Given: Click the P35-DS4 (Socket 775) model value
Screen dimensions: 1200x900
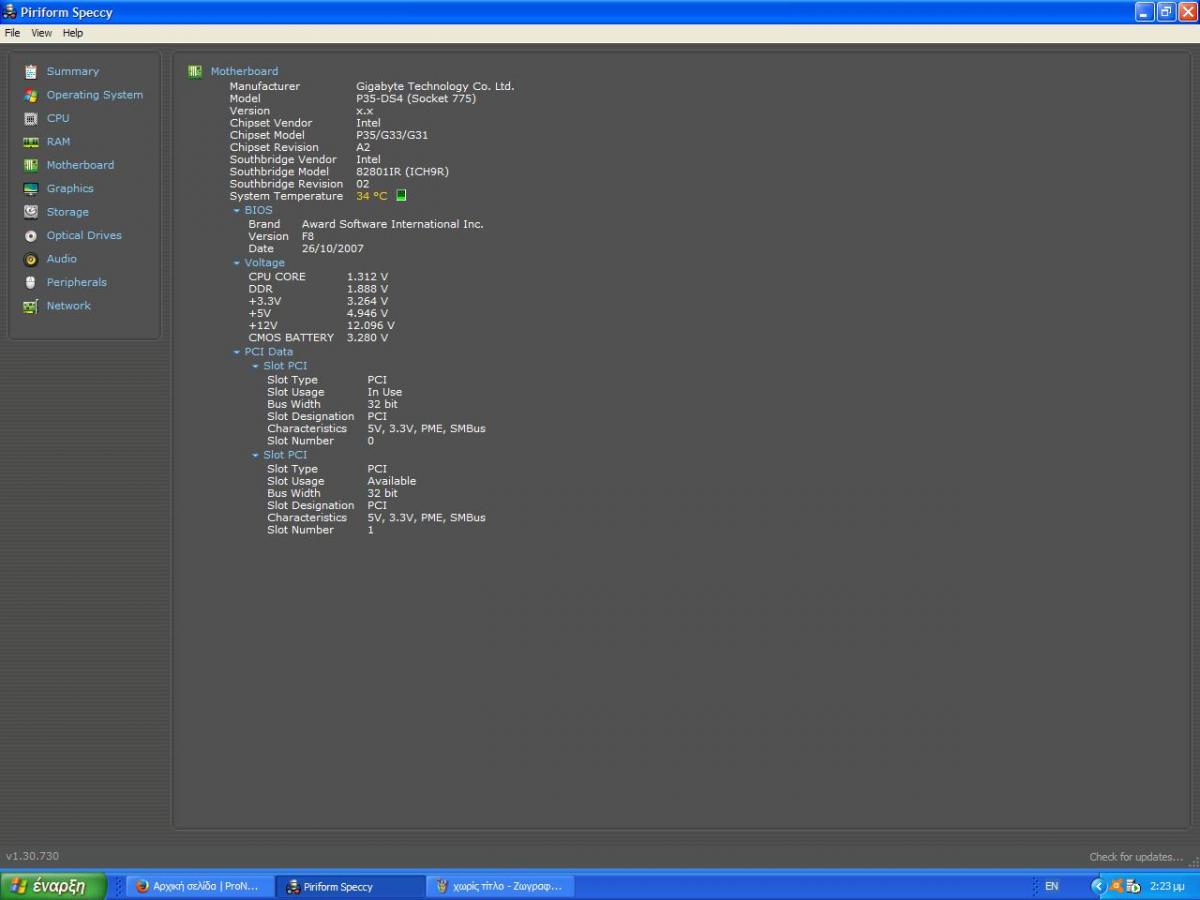Looking at the screenshot, I should 416,99.
